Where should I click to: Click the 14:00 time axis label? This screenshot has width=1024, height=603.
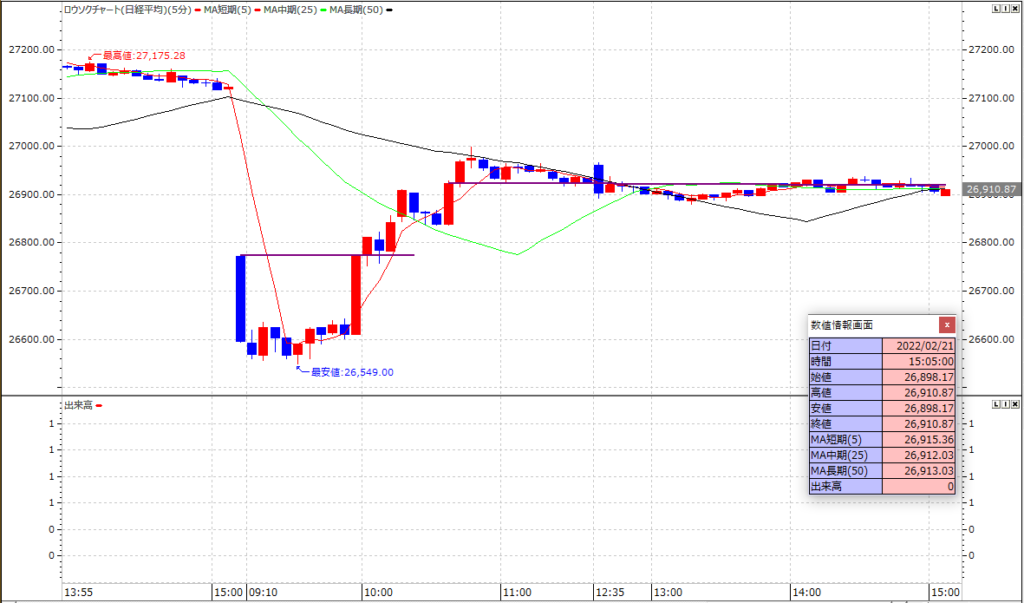[x=806, y=593]
